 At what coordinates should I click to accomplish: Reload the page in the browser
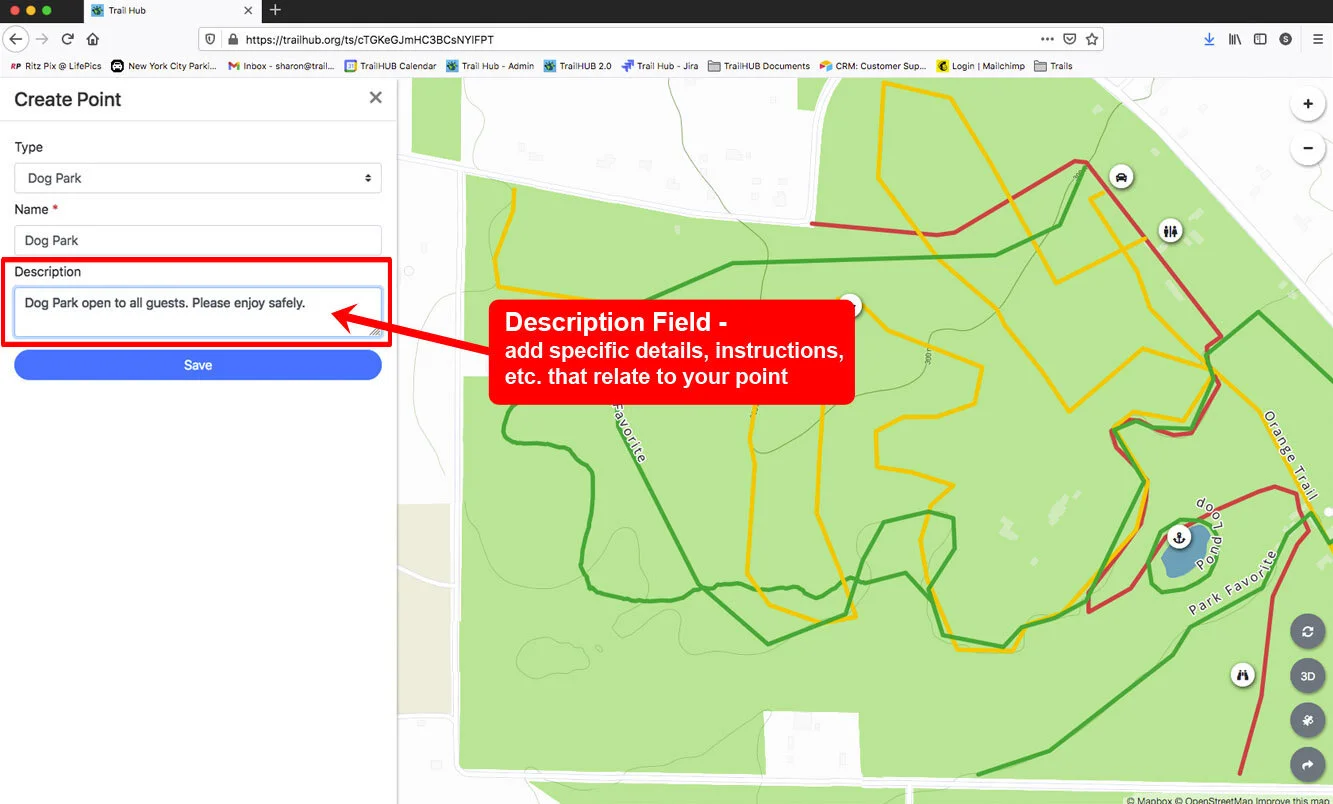68,39
